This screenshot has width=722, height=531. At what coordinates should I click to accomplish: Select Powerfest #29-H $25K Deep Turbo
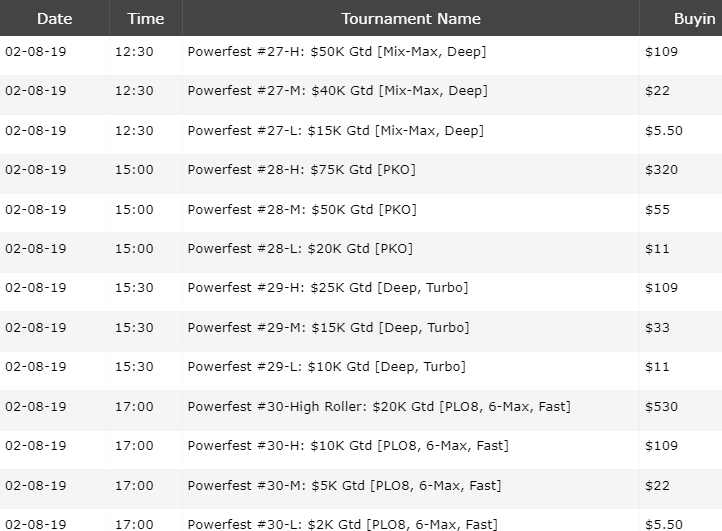point(328,288)
